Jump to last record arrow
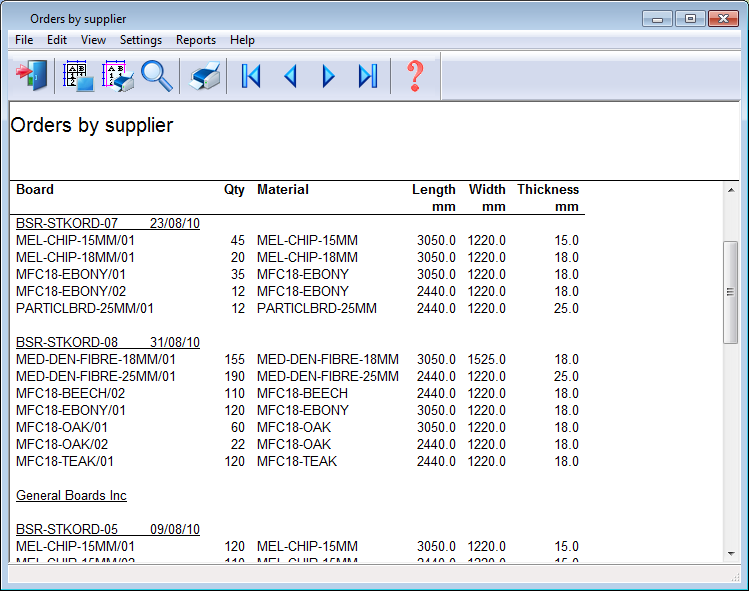The width and height of the screenshot is (749, 591). pos(368,76)
